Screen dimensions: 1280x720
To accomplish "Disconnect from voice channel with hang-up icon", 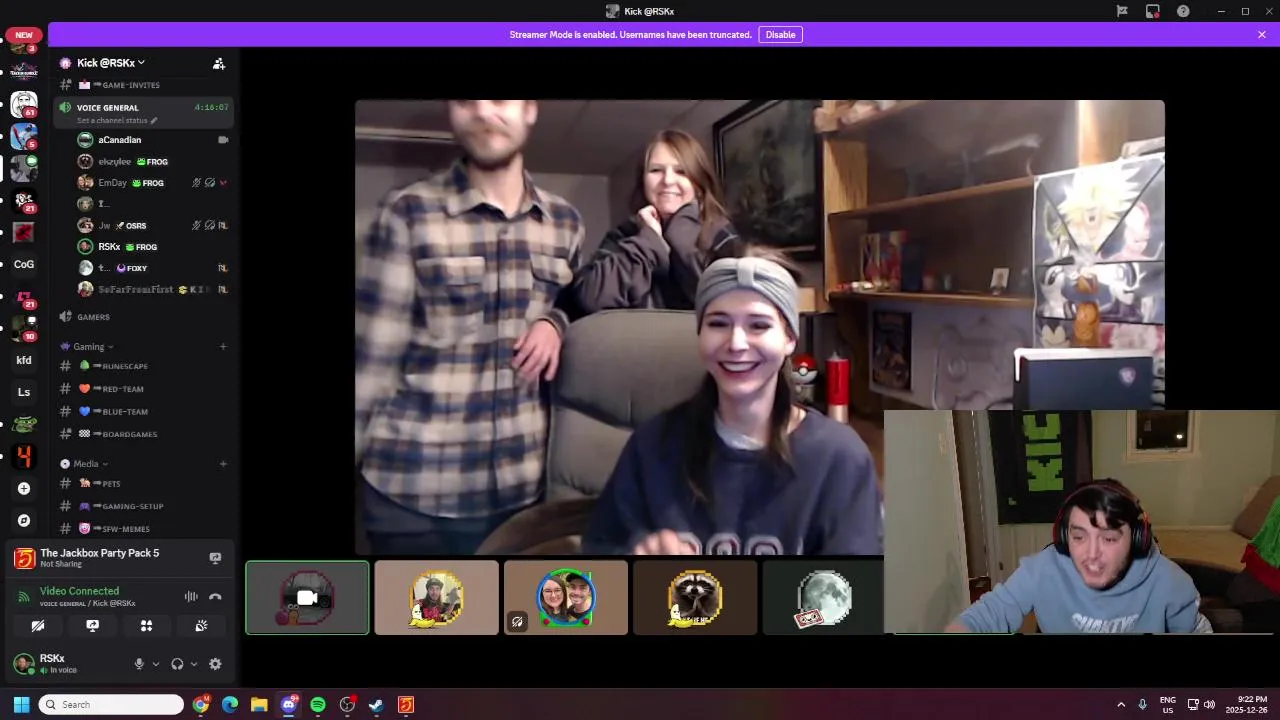I will pyautogui.click(x=215, y=597).
